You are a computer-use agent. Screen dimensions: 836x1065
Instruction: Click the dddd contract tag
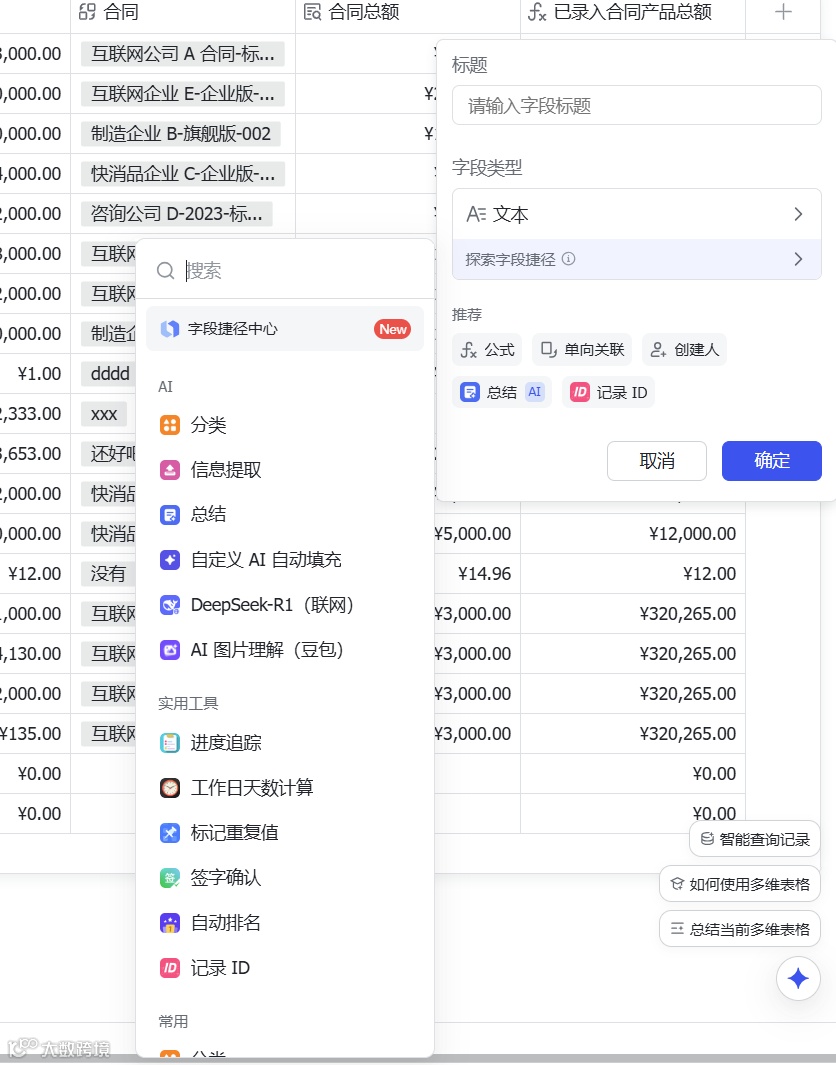tap(110, 374)
